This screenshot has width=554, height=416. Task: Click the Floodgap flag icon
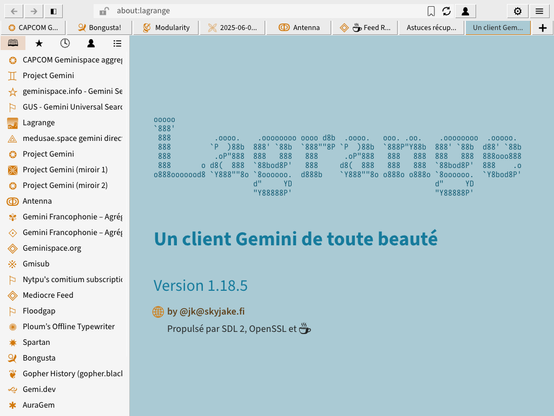(x=12, y=311)
